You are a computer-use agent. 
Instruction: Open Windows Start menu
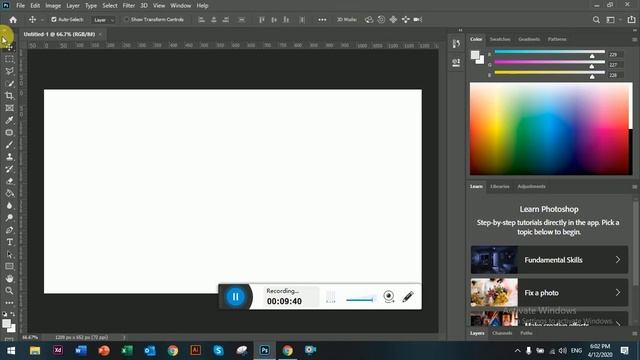point(11,351)
